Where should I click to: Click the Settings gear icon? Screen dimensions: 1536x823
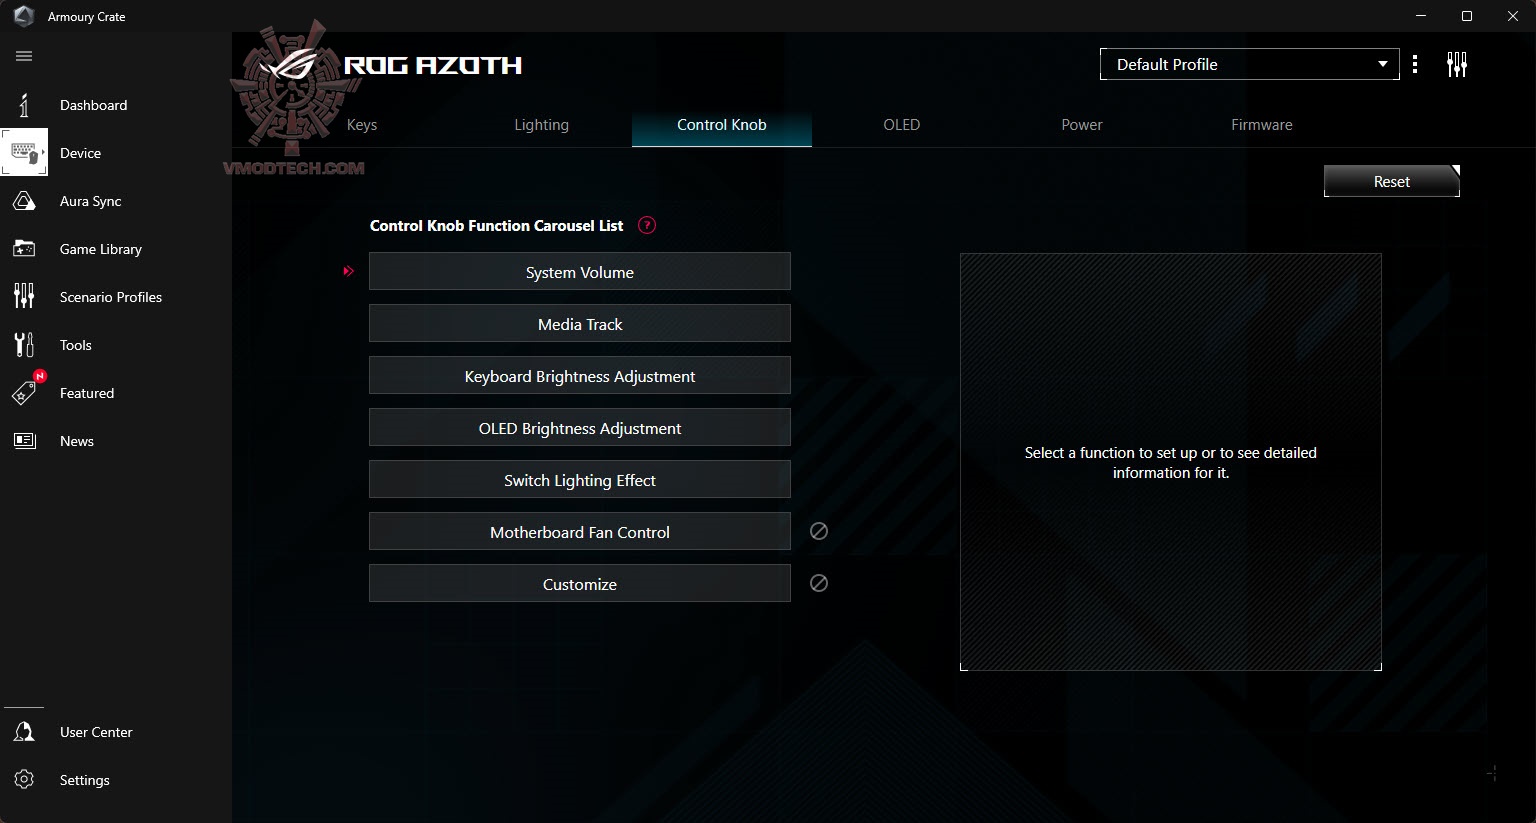pos(24,780)
